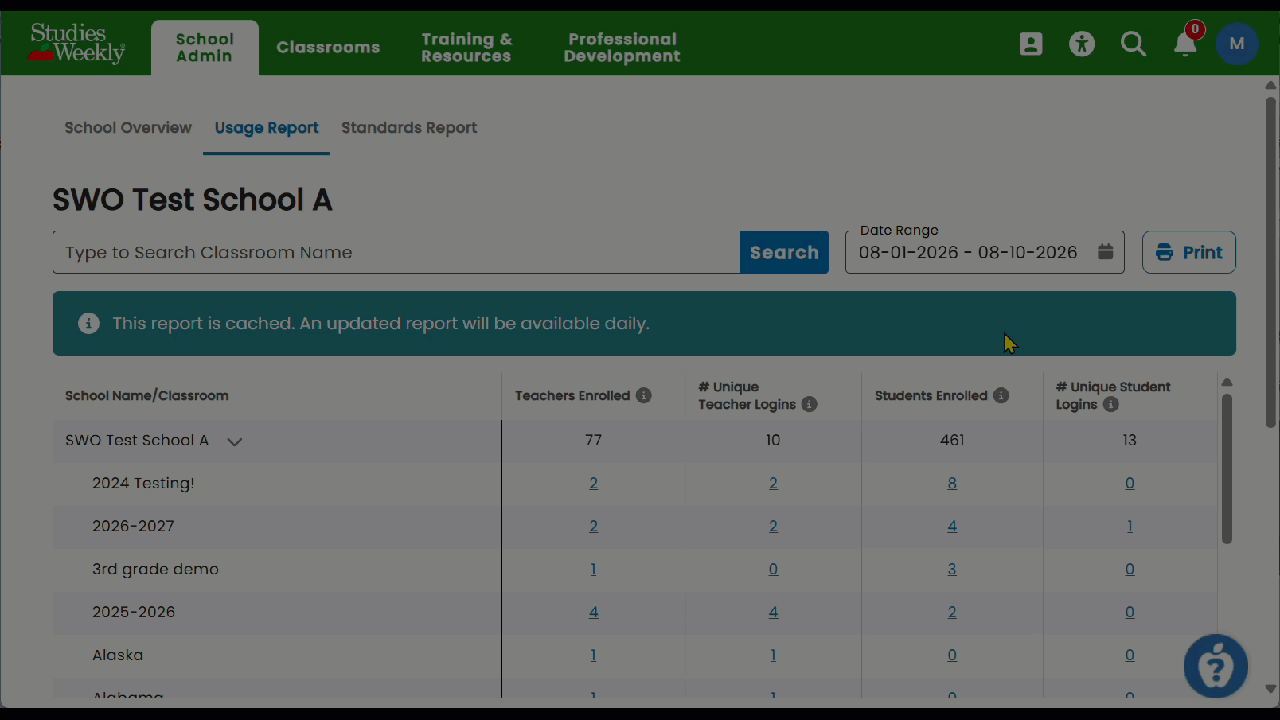1280x720 pixels.
Task: Click the "School Name/Classroom" column header
Action: click(x=147, y=395)
